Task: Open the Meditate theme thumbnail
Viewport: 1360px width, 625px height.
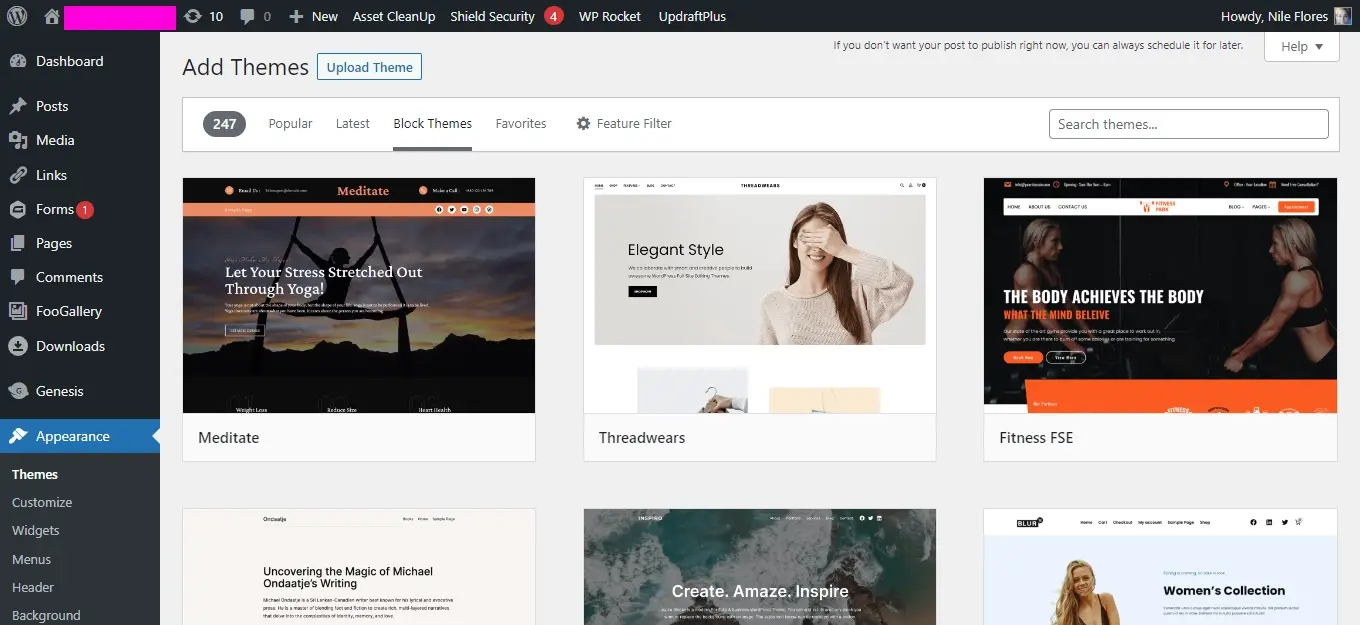Action: coord(359,296)
